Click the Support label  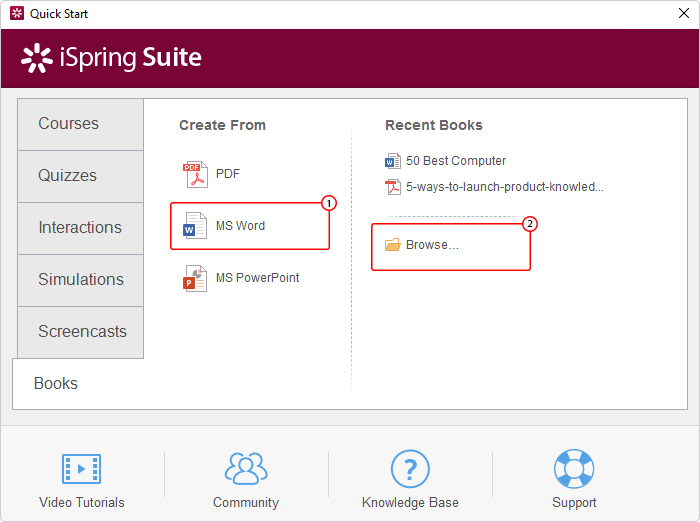point(574,503)
